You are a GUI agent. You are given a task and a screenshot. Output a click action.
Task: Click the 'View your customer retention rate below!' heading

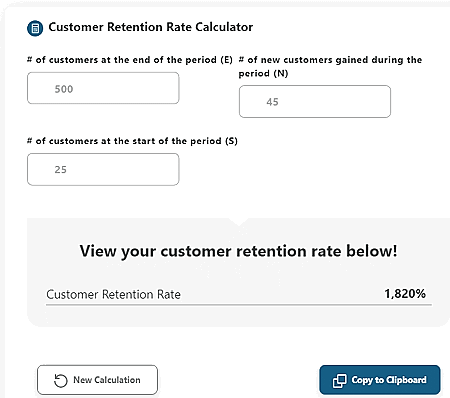pyautogui.click(x=238, y=251)
